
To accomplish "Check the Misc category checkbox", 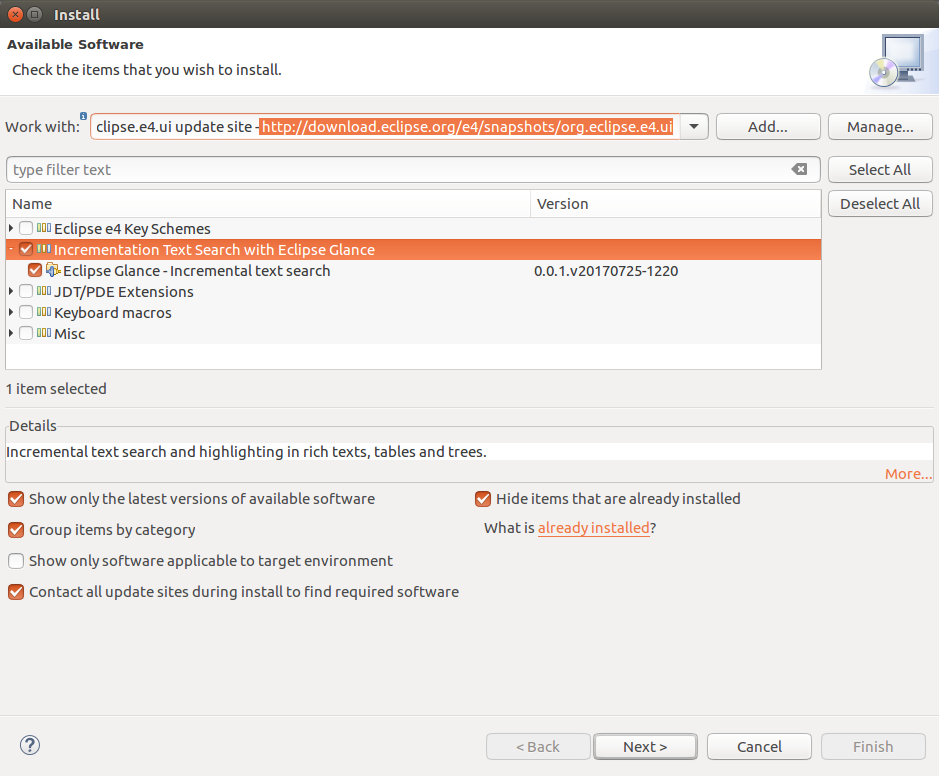I will pos(26,333).
